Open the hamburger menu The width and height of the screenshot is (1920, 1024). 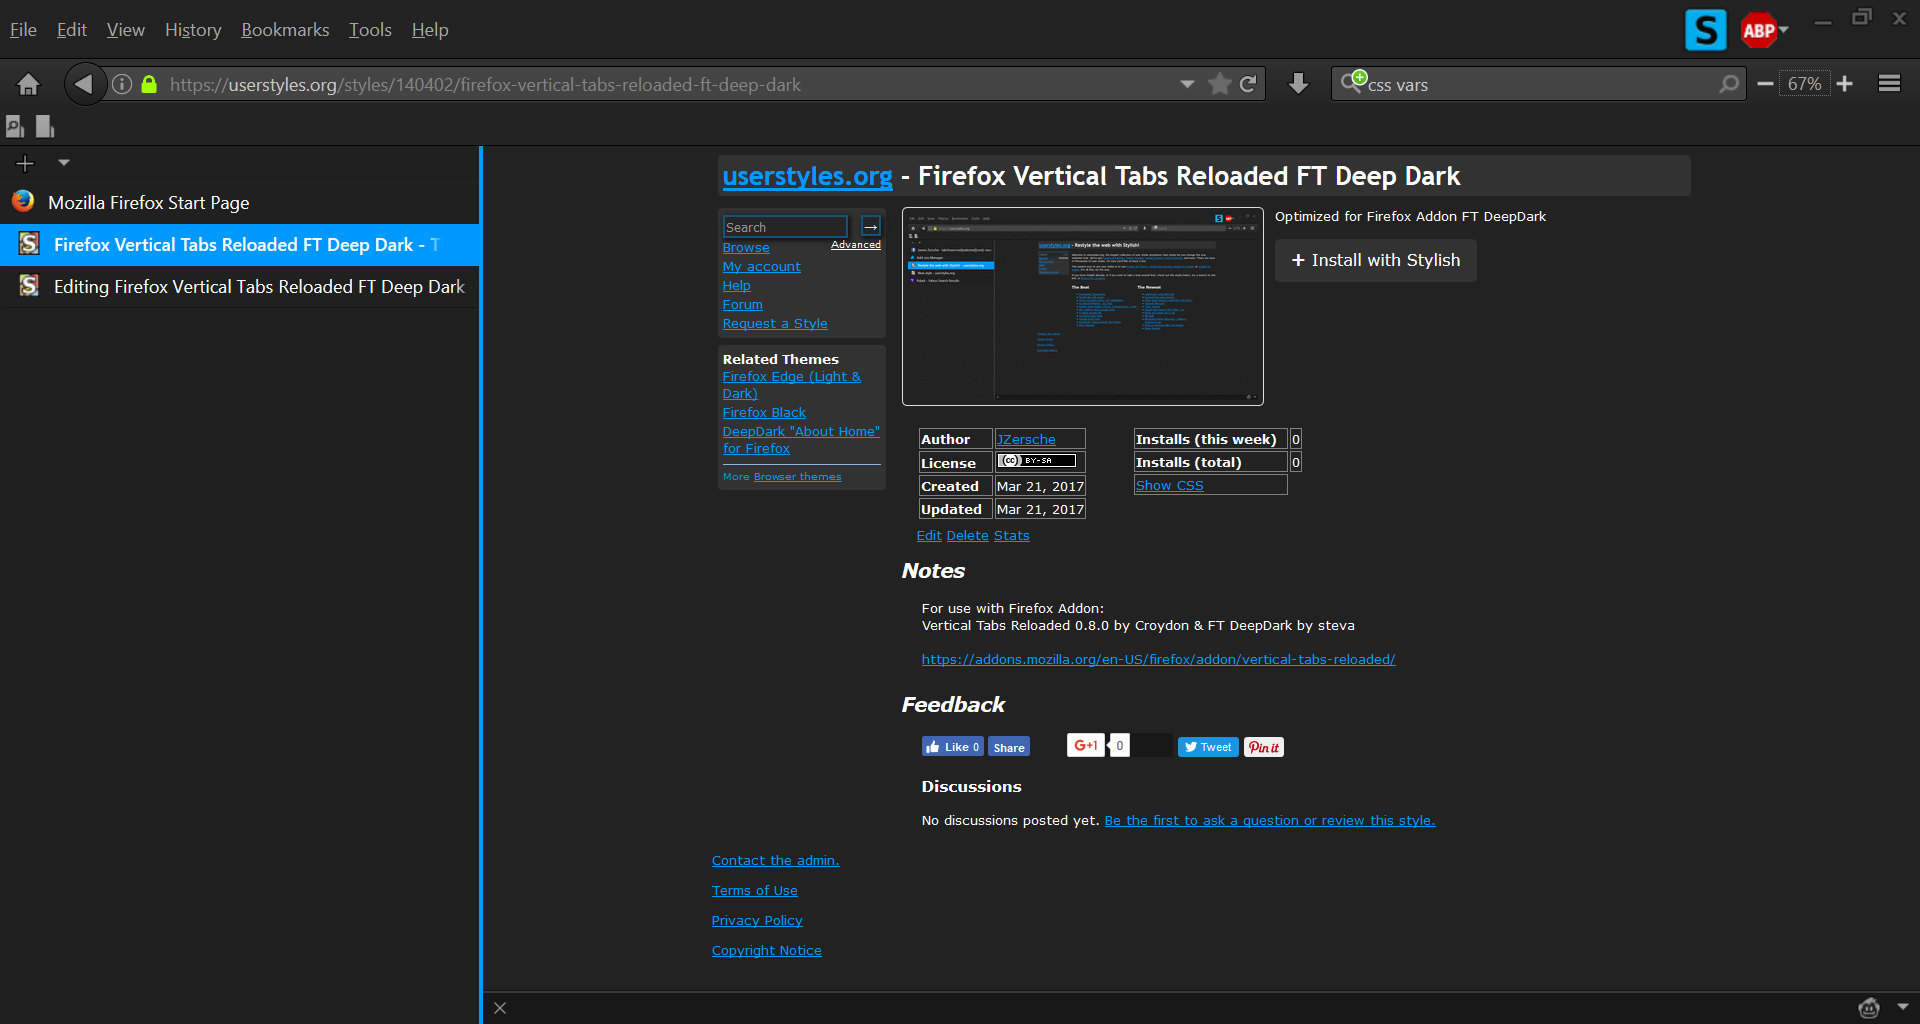[x=1889, y=84]
